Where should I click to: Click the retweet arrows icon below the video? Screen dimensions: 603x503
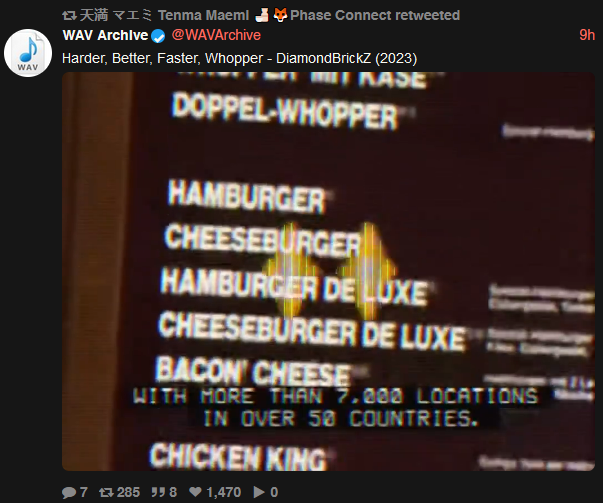tap(106, 492)
